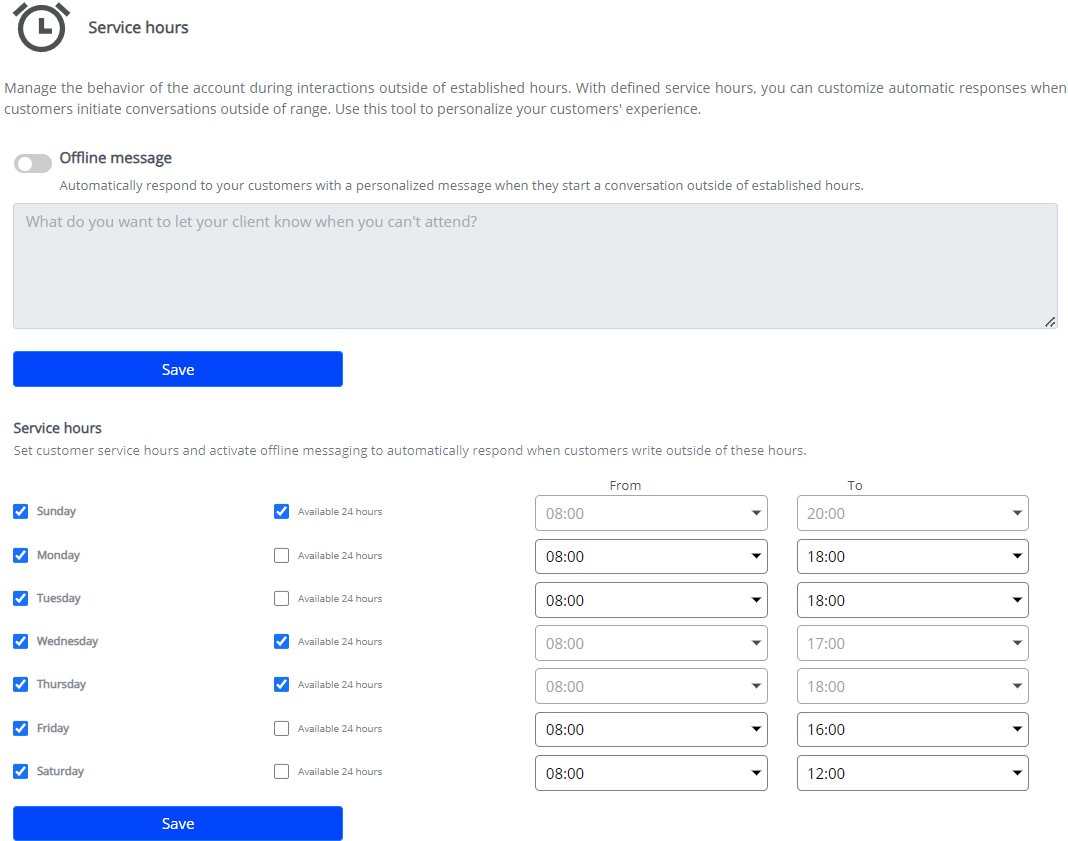The height and width of the screenshot is (841, 1068).
Task: Enable Available 24 hours for Friday
Action: (x=281, y=728)
